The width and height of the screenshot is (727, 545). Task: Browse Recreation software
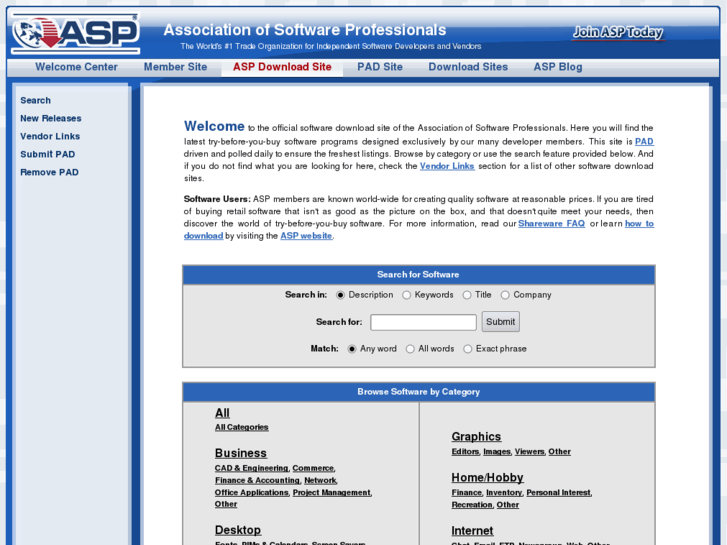tap(472, 505)
